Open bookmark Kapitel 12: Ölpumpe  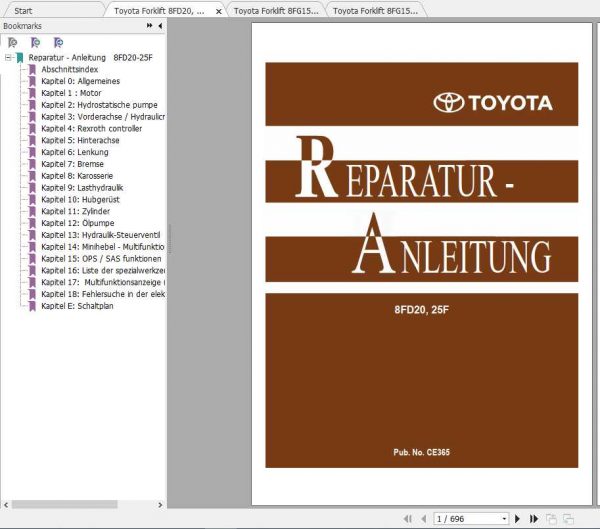[78, 223]
